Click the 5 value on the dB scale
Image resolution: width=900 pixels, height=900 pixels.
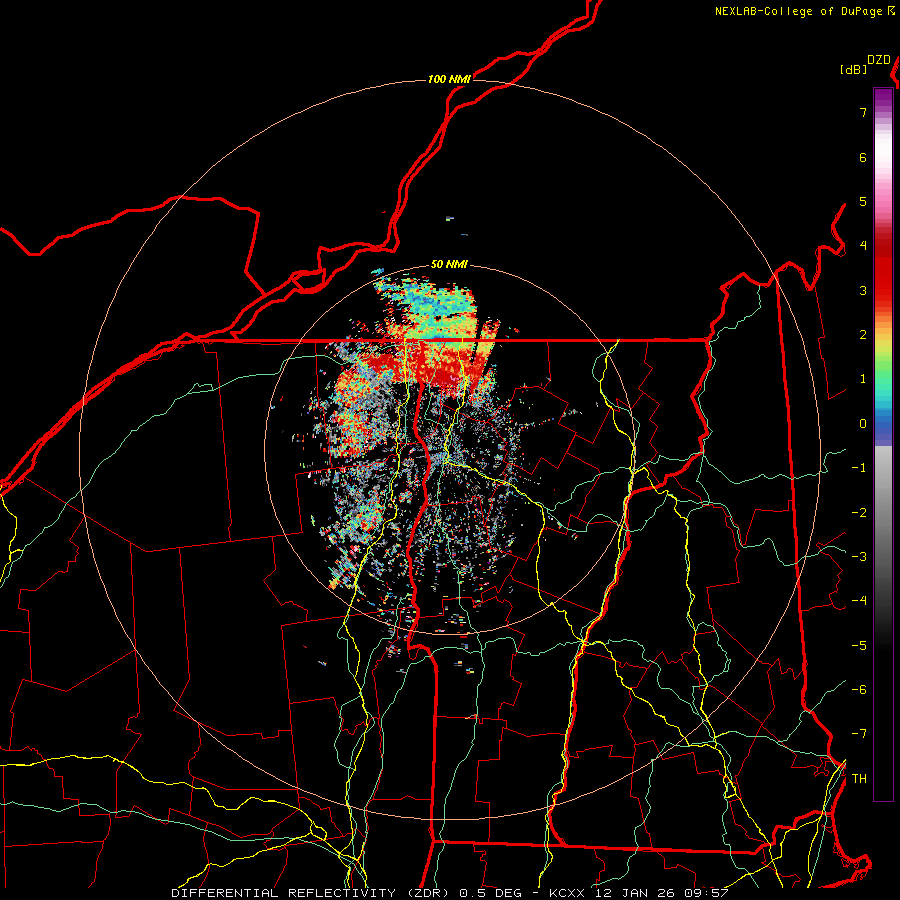[x=863, y=201]
